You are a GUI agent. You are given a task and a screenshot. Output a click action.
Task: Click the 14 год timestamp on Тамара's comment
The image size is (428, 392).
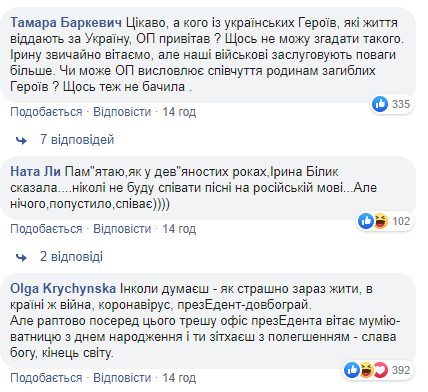[x=179, y=112]
